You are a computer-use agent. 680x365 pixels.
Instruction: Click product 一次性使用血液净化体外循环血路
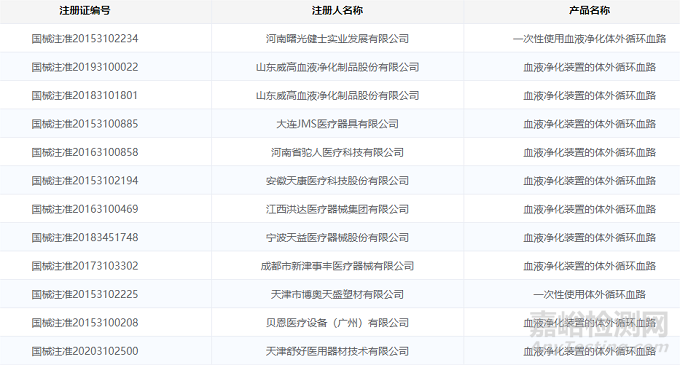589,39
